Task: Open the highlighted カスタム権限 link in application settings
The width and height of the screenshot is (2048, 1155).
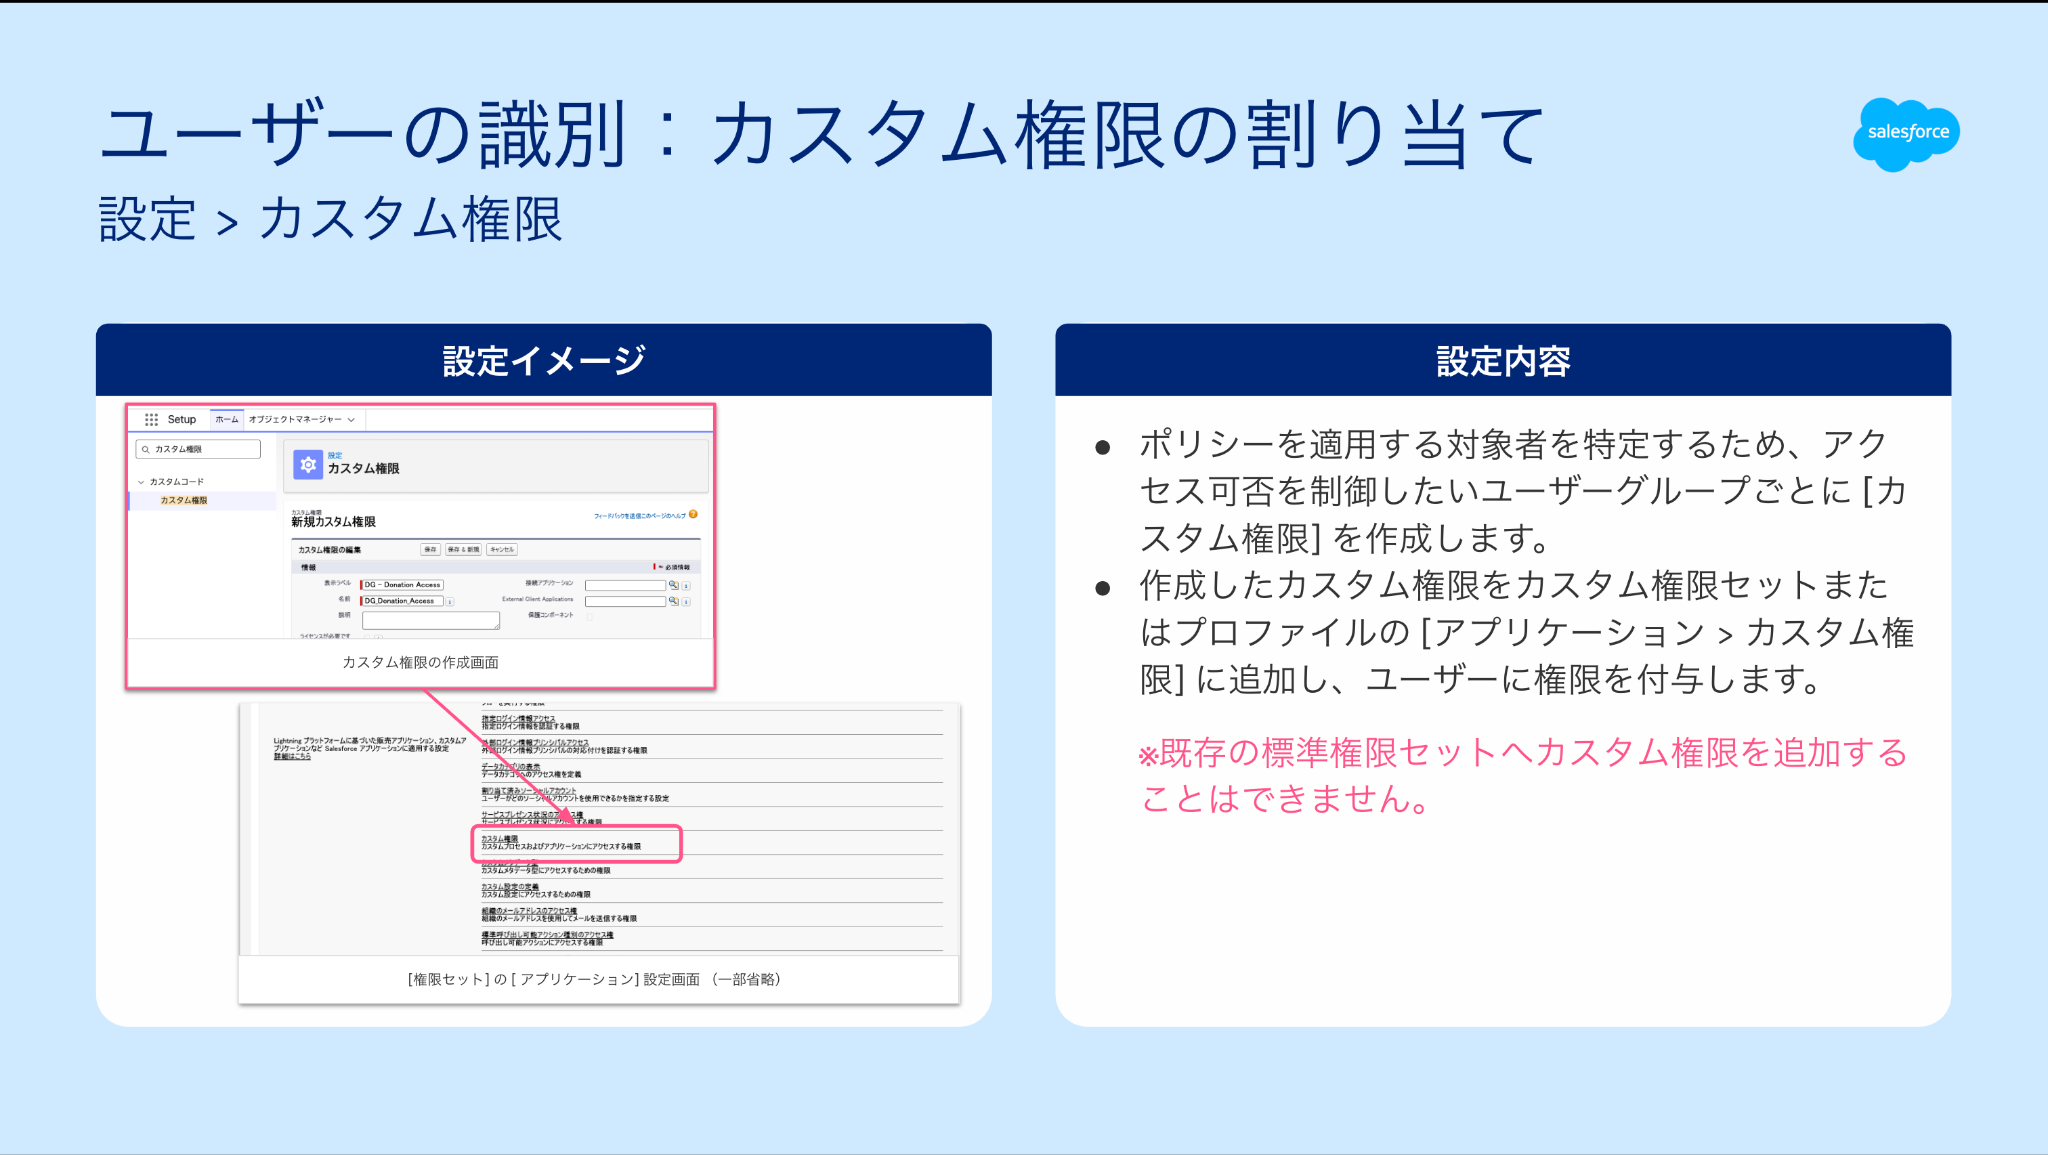Action: [500, 839]
